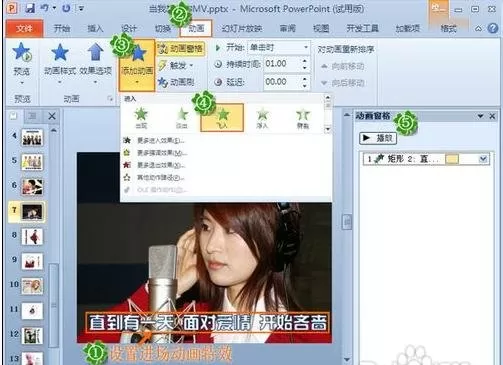Increase the 持续时间 duration with up spinner
Viewport: 503px width, 365px height.
tap(305, 61)
